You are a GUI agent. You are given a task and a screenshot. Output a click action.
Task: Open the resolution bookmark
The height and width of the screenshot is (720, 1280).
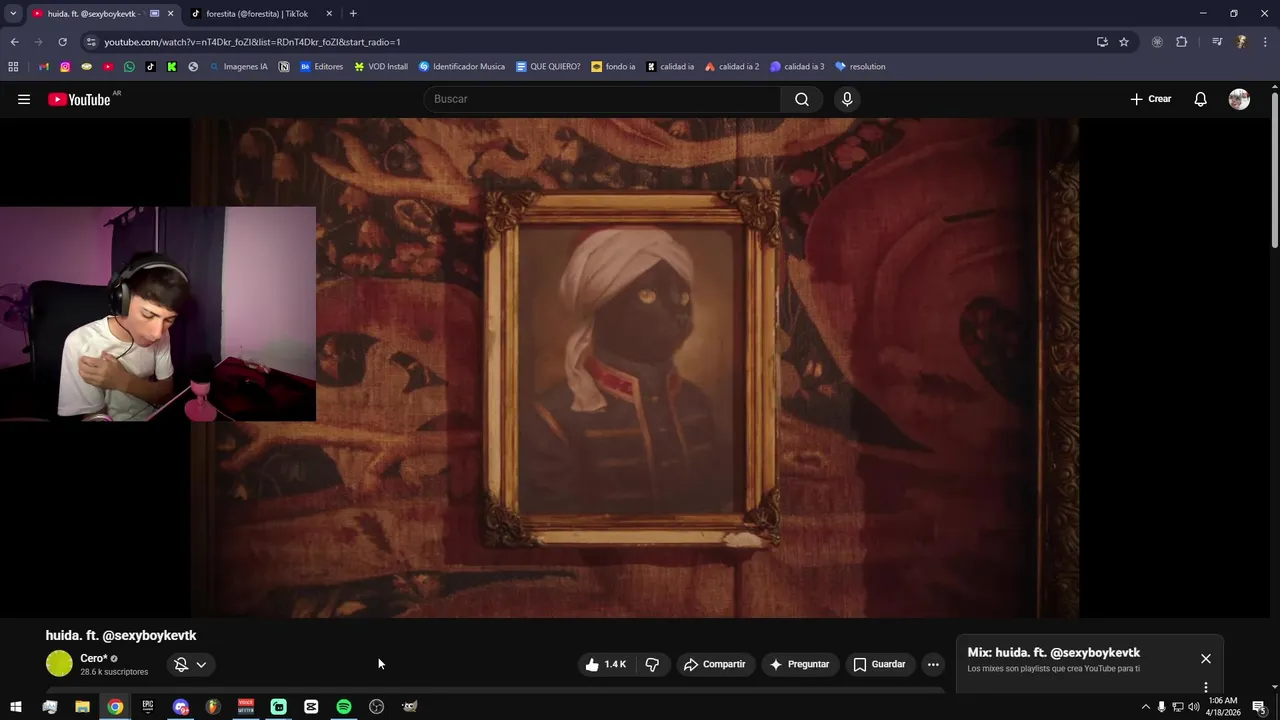[860, 67]
